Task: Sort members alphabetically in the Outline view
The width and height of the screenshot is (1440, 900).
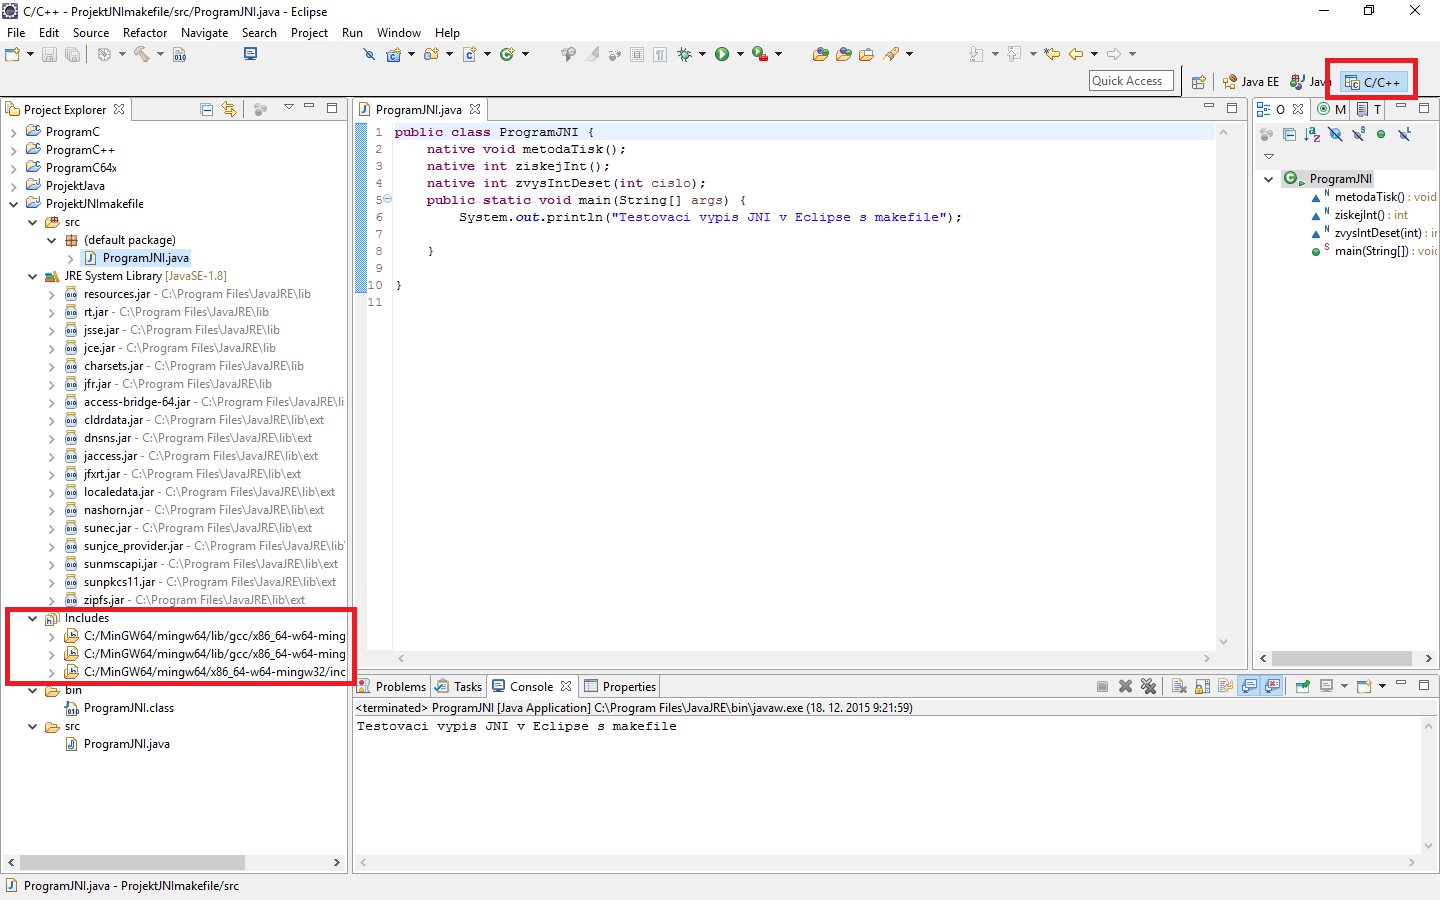Action: [x=1312, y=134]
